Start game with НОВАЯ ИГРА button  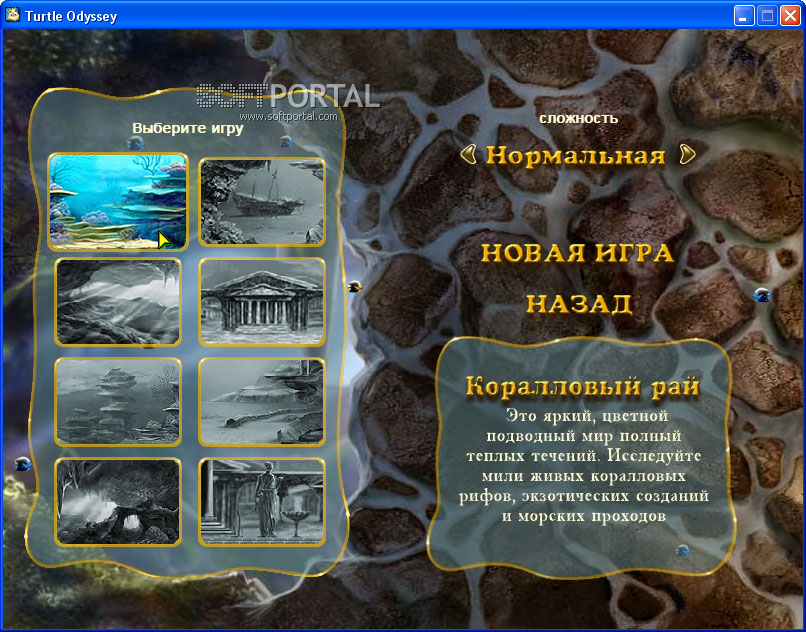pos(578,253)
